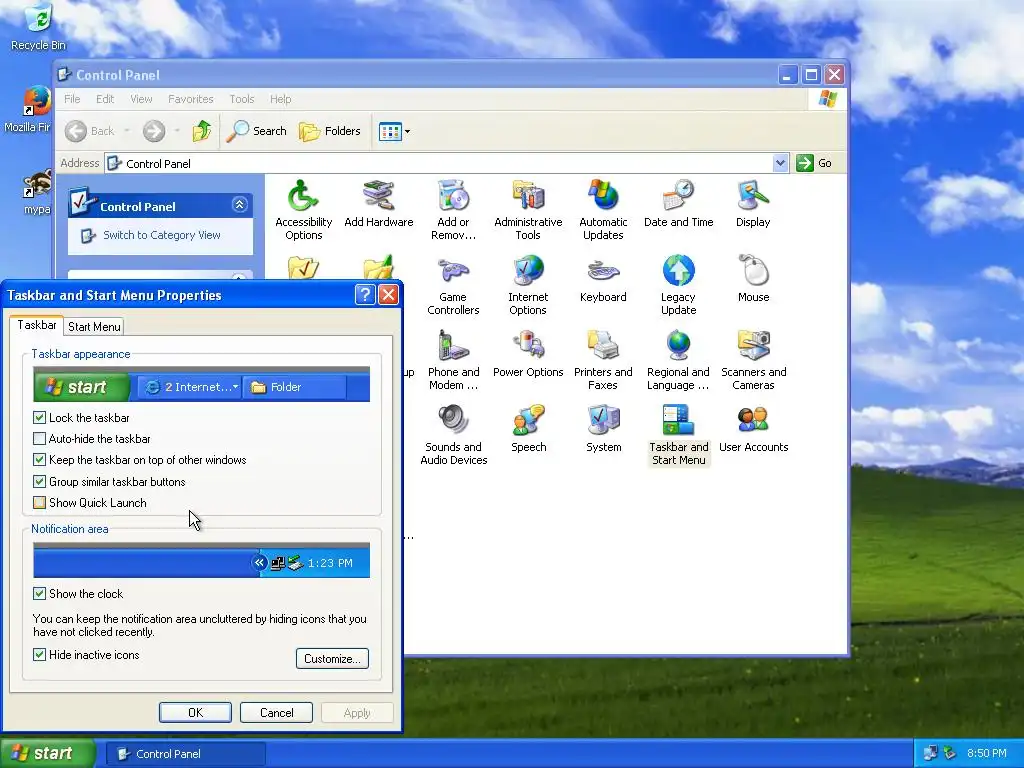Click the Recycle Bin desktop icon
Viewport: 1024px width, 768px height.
(x=38, y=27)
